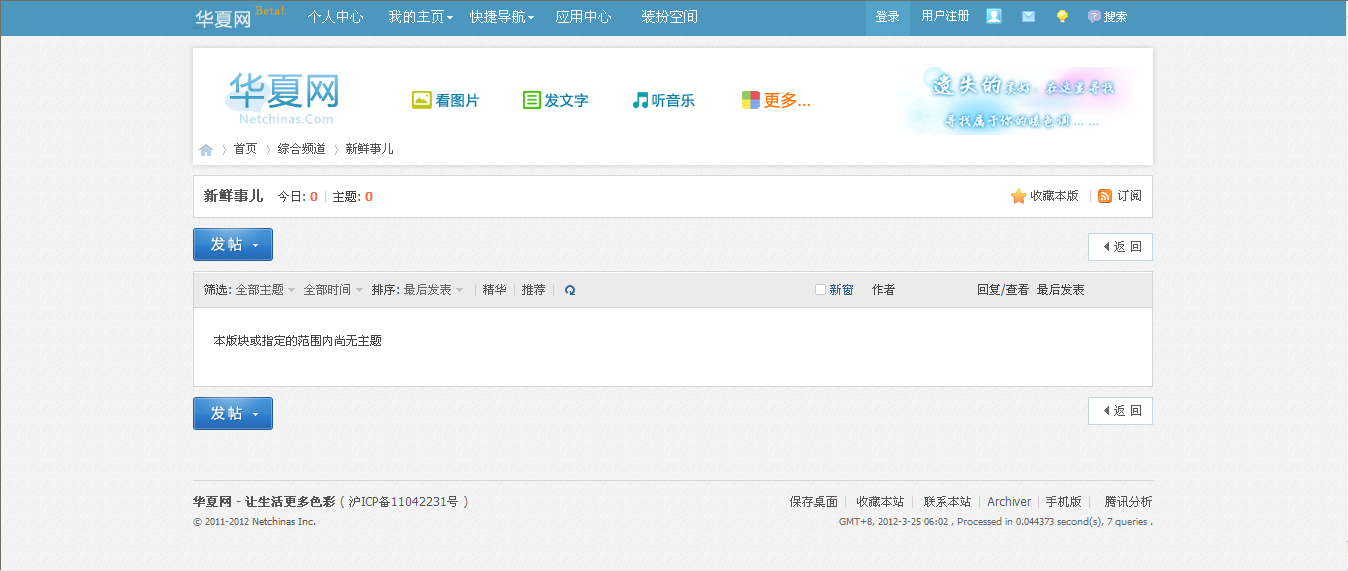
Task: Open 应用中心 in the top menu
Action: pos(584,17)
